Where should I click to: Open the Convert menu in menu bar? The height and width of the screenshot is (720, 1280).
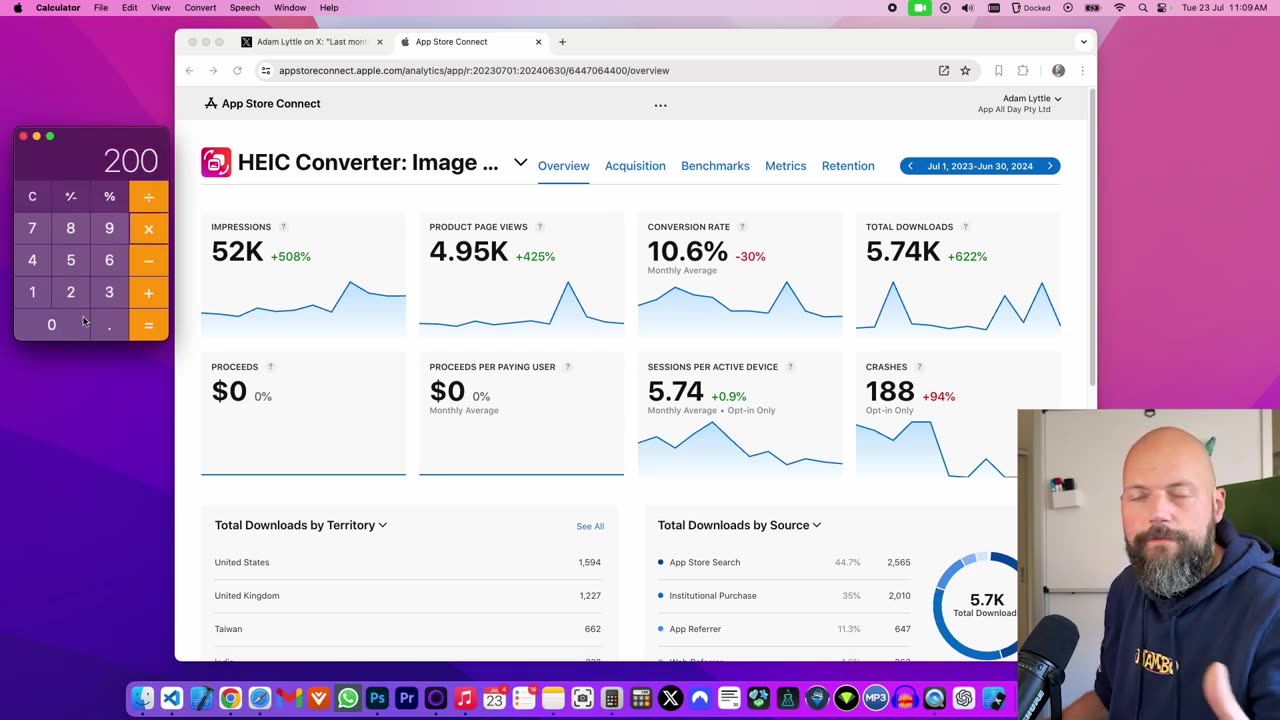[200, 8]
